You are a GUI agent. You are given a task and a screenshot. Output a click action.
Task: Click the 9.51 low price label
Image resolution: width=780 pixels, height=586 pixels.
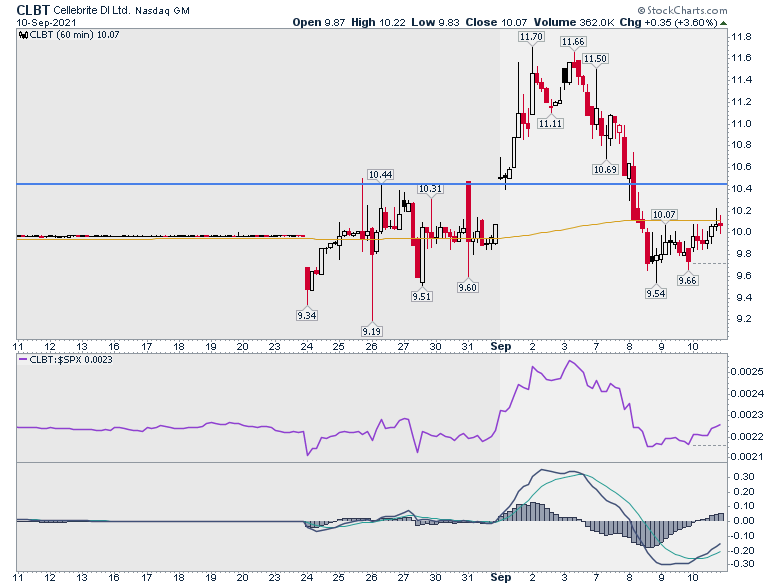pos(421,296)
